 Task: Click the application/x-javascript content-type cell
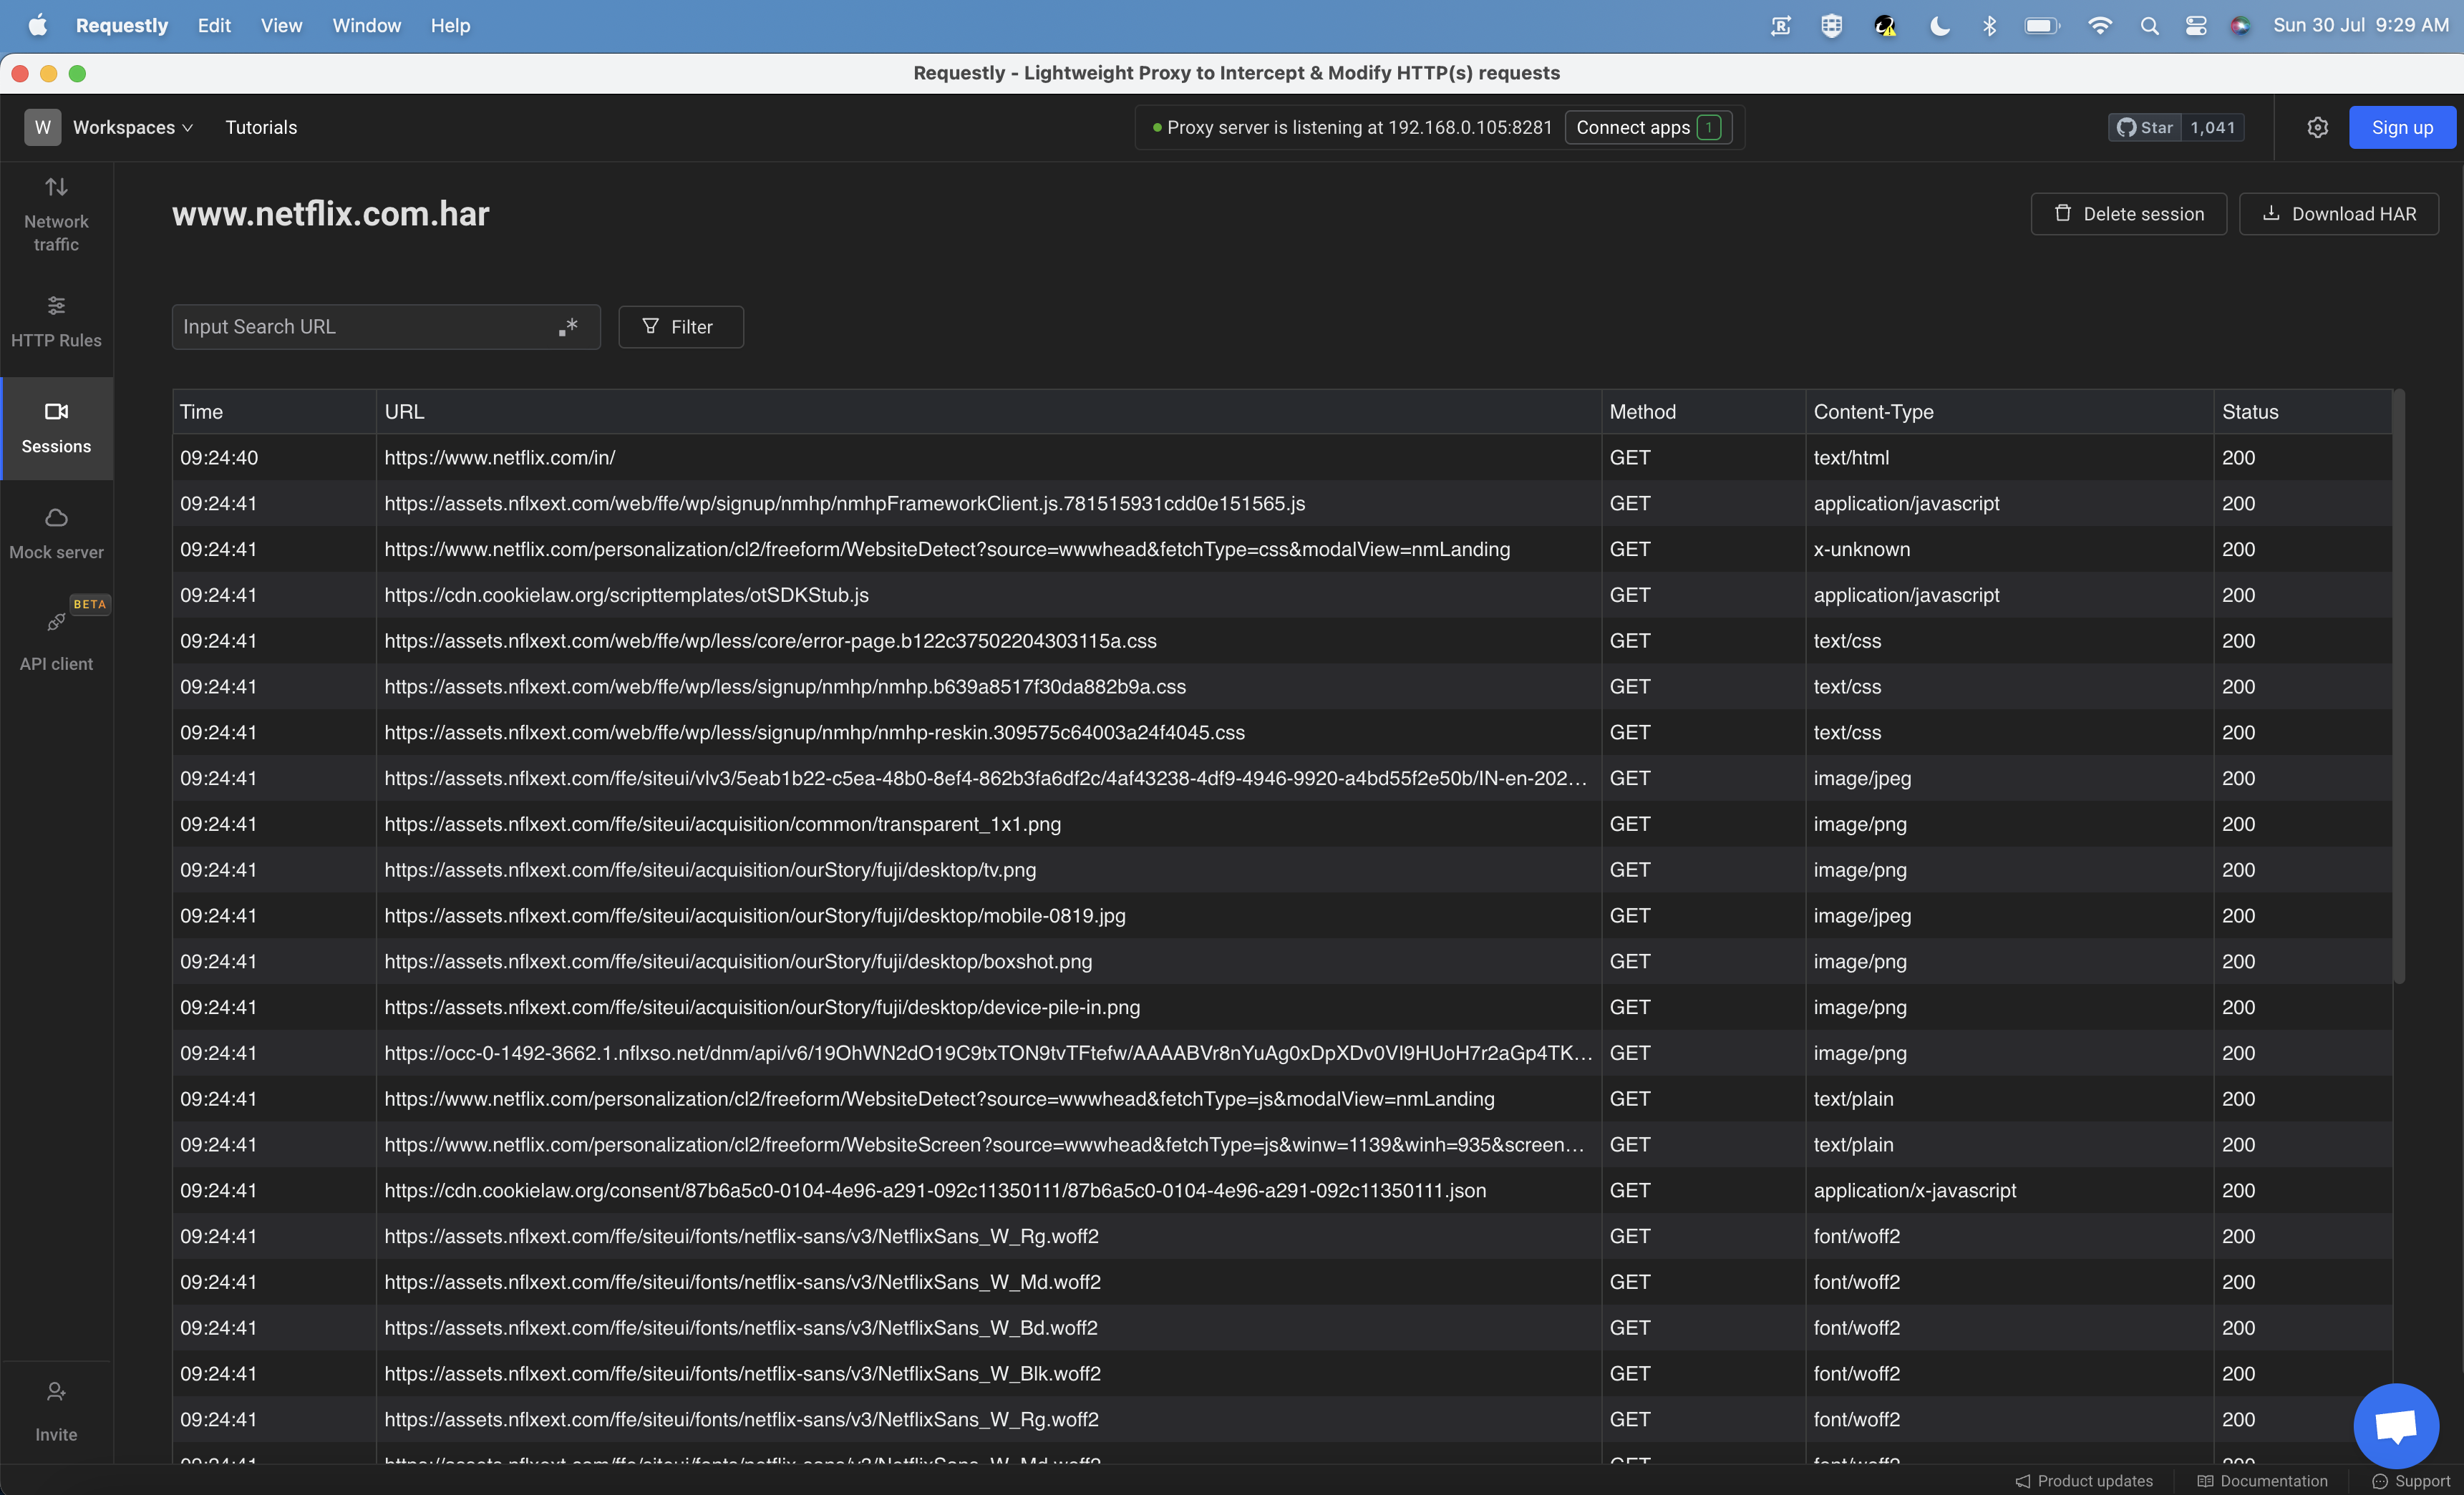pyautogui.click(x=2009, y=1190)
